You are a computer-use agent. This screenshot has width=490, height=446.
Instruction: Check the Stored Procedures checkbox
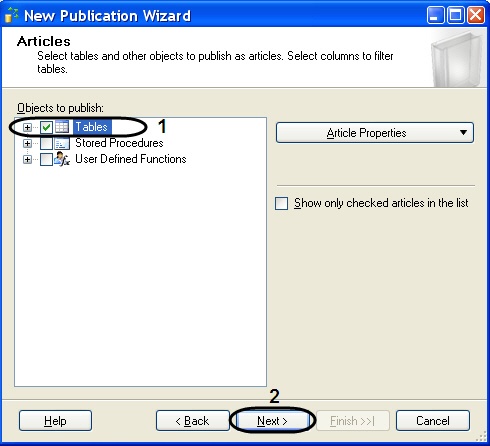(x=46, y=144)
